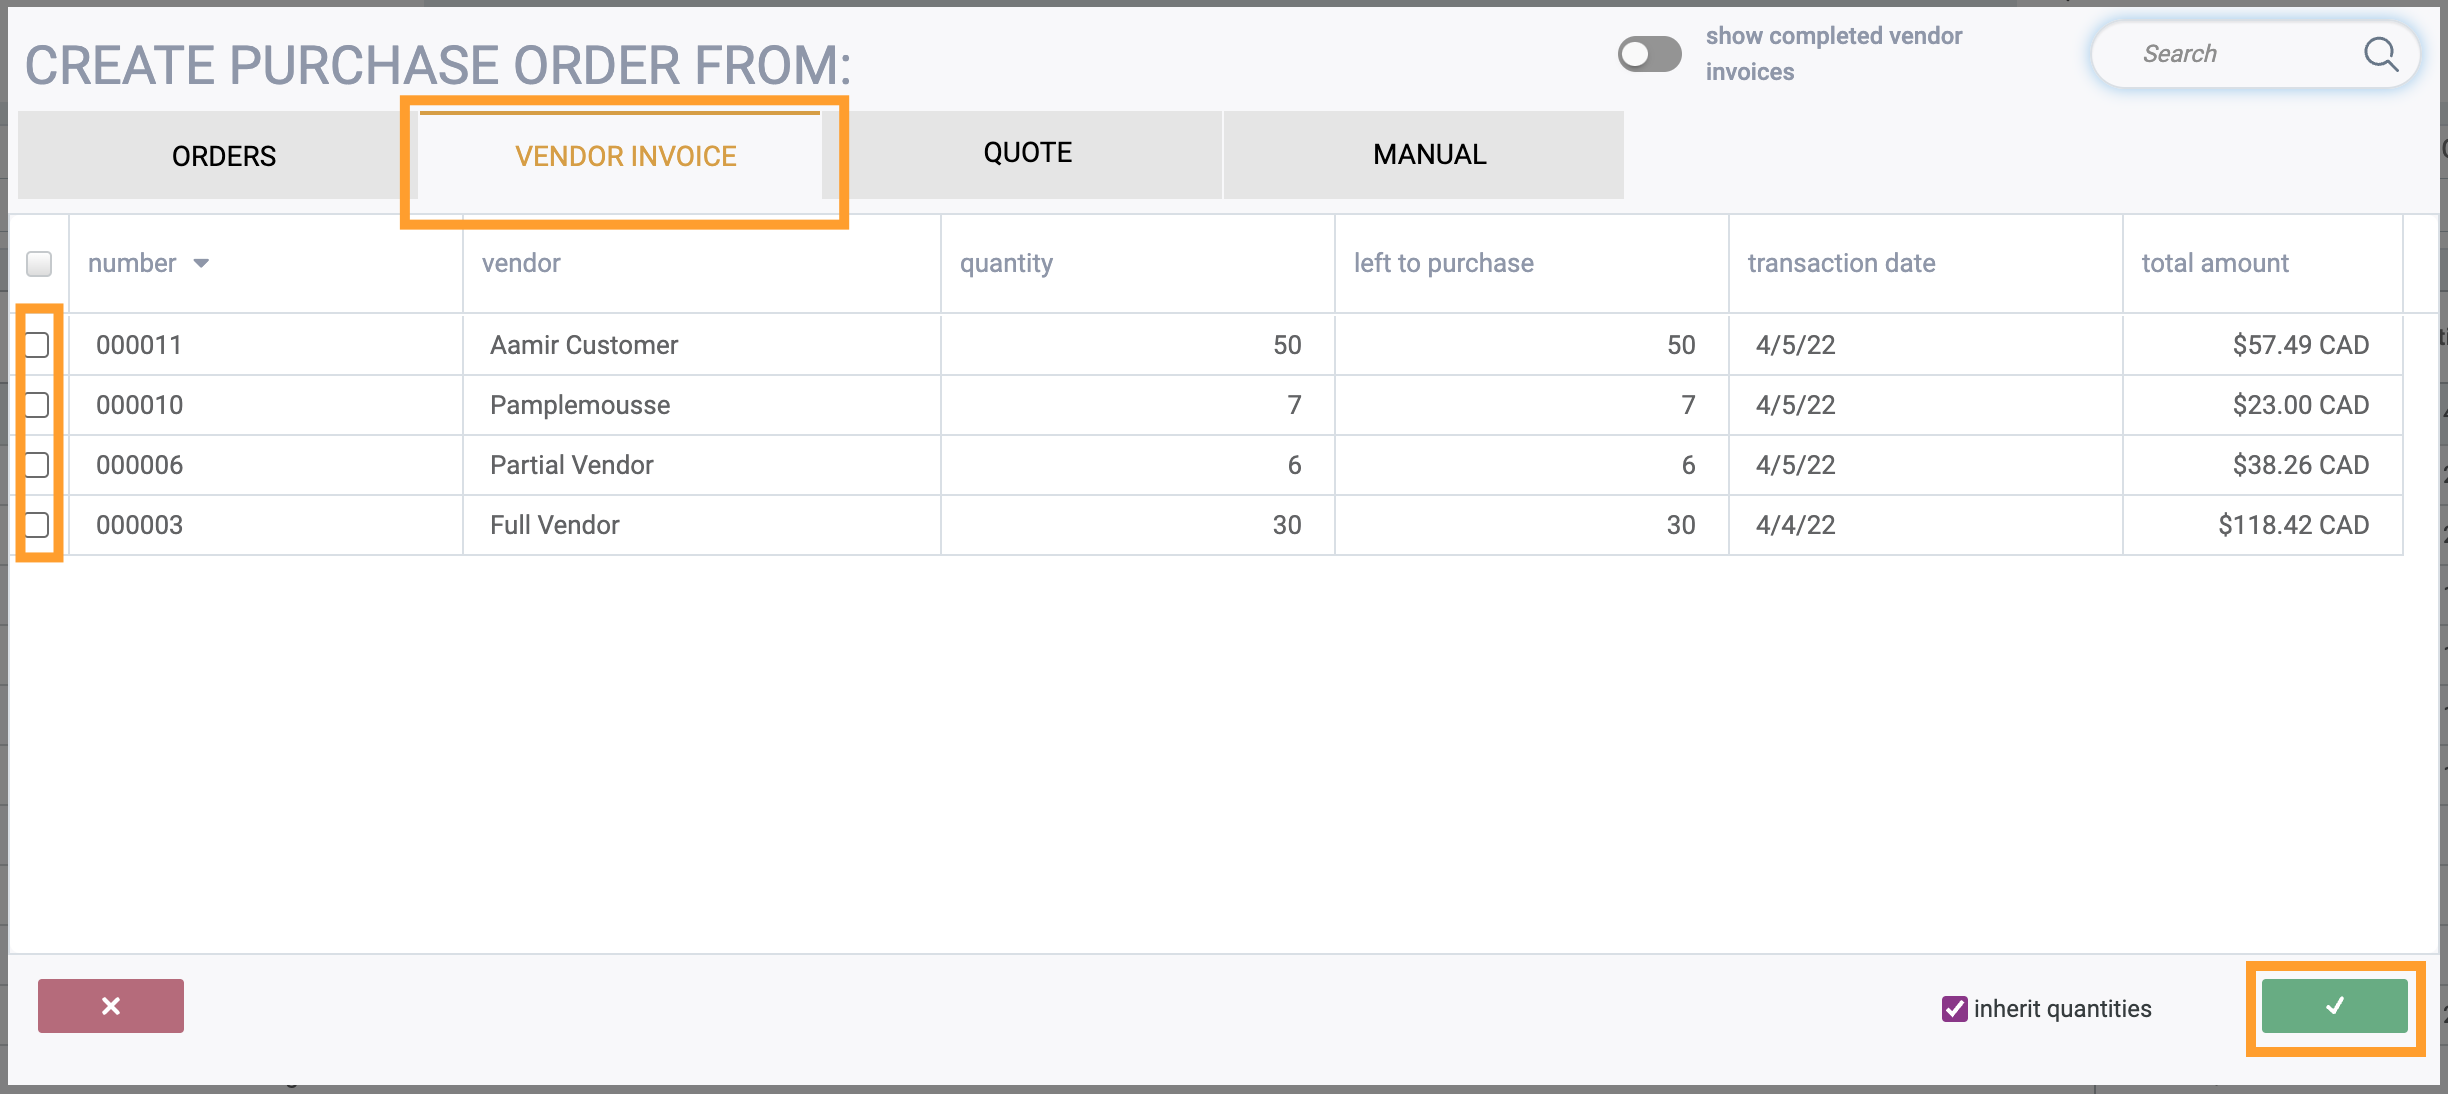Sort by transaction date column header

1841,263
